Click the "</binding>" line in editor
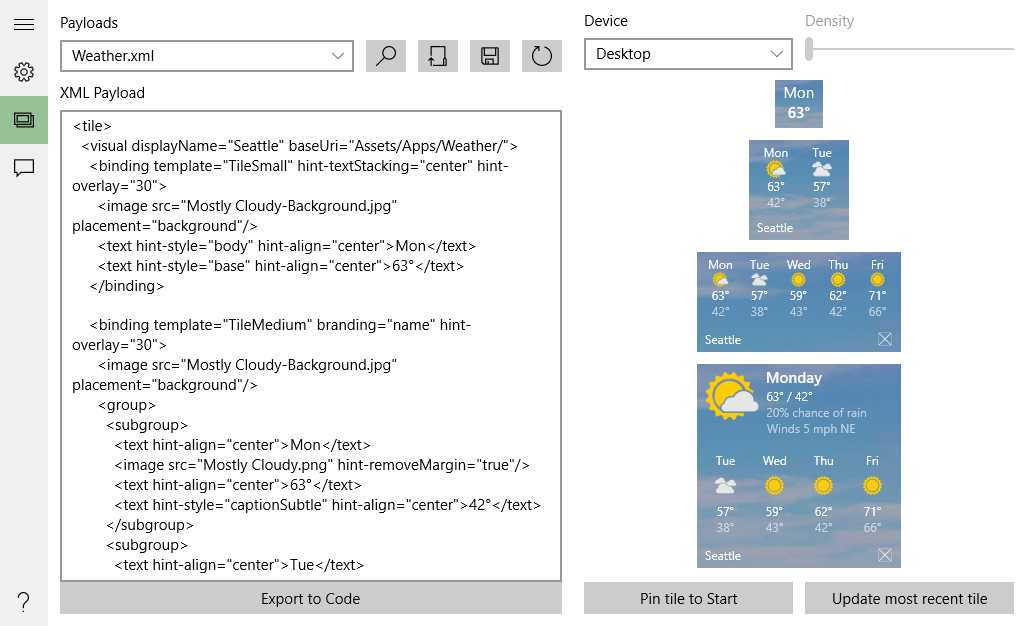The image size is (1024, 626). coord(127,286)
